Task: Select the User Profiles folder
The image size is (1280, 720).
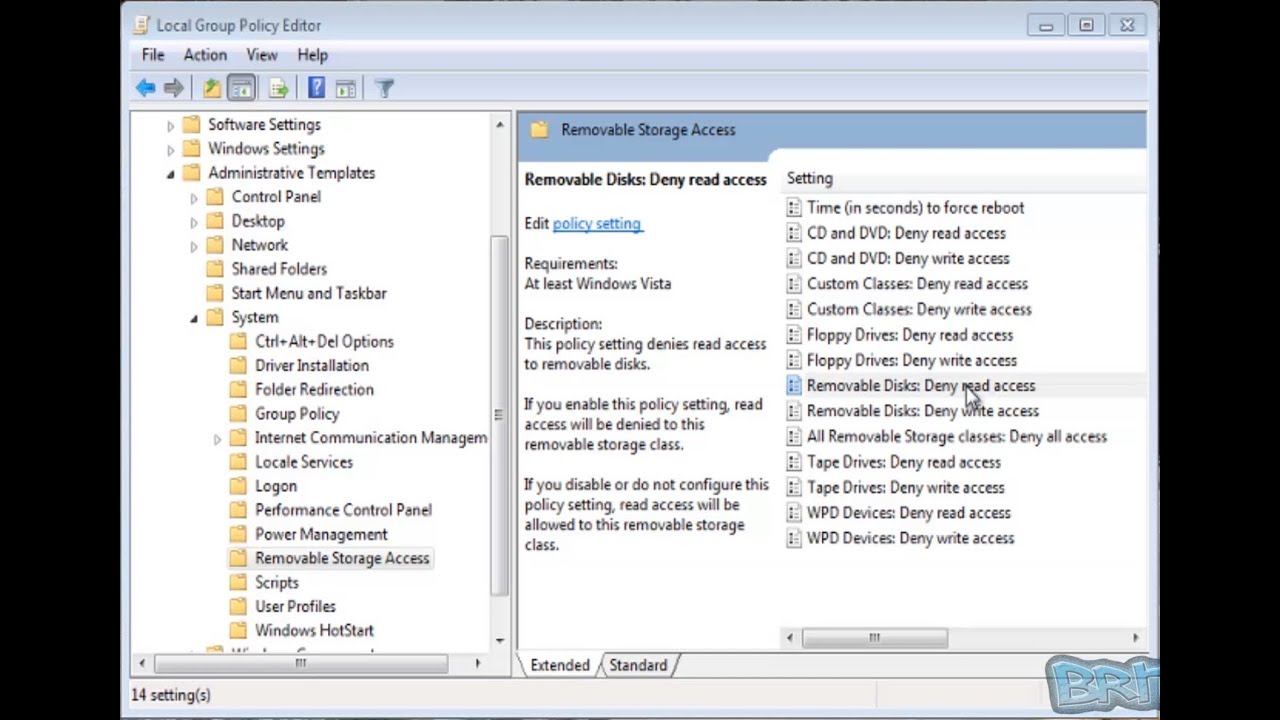Action: tap(295, 606)
